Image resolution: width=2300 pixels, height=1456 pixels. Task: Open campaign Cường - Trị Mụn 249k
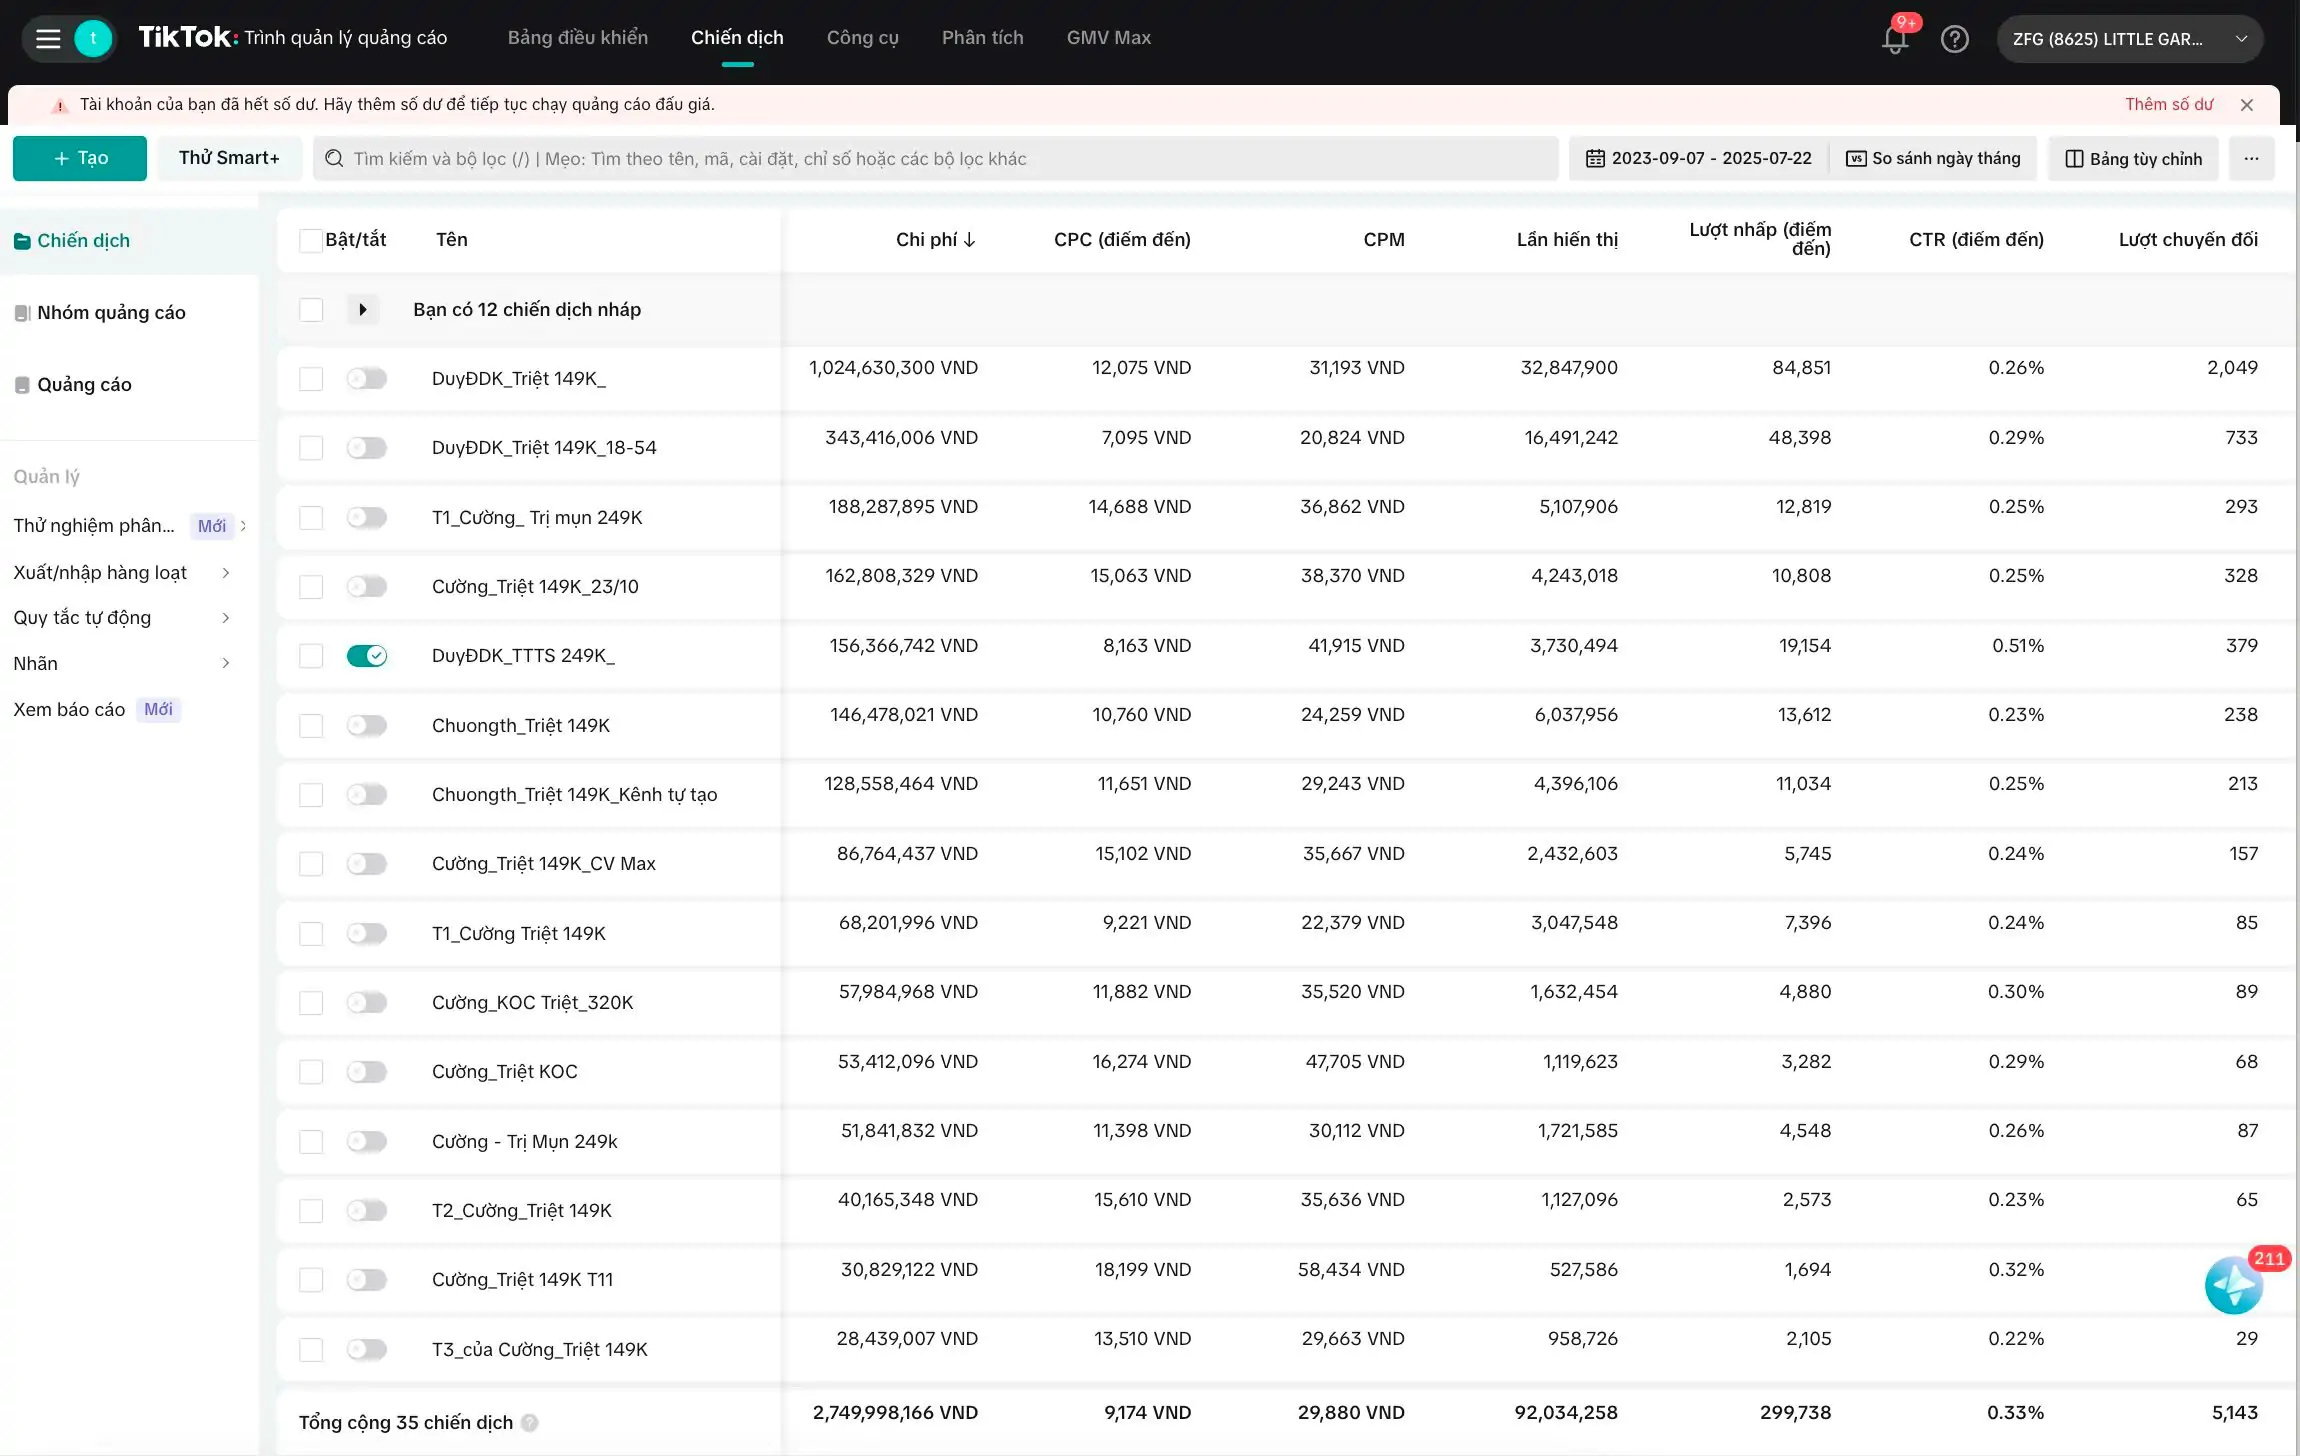[x=524, y=1142]
